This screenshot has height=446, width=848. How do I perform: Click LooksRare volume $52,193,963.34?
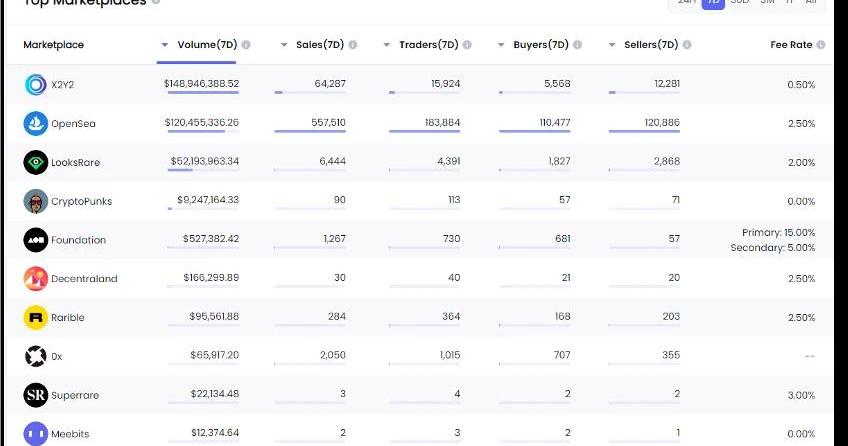(x=204, y=161)
